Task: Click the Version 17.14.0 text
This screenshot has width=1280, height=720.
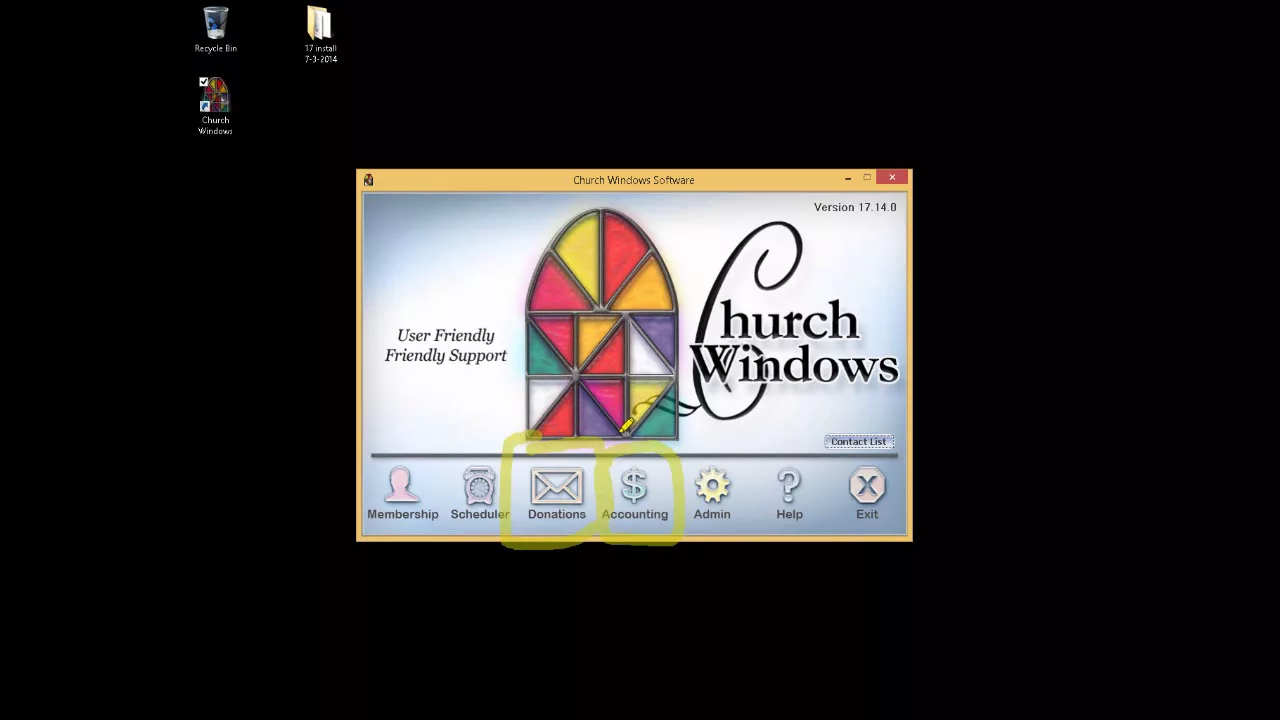Action: (855, 207)
